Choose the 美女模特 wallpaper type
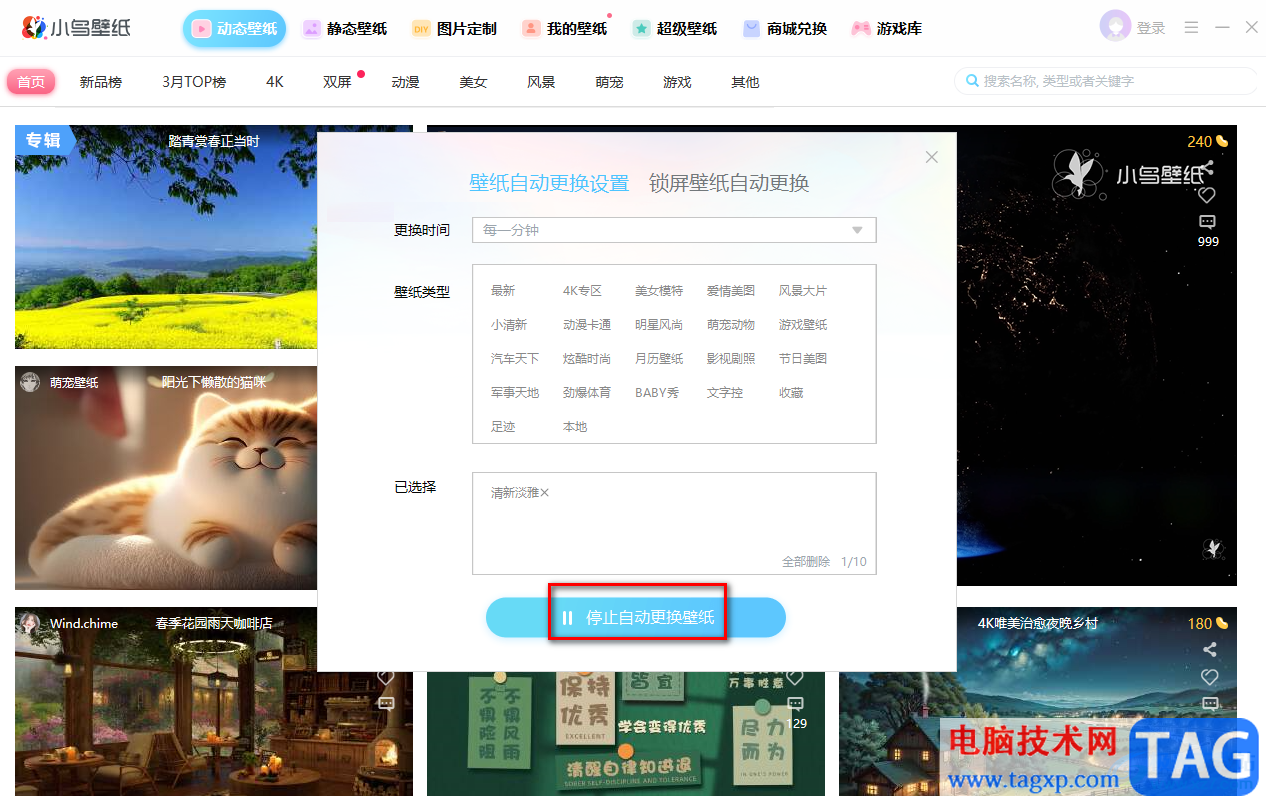 point(659,291)
